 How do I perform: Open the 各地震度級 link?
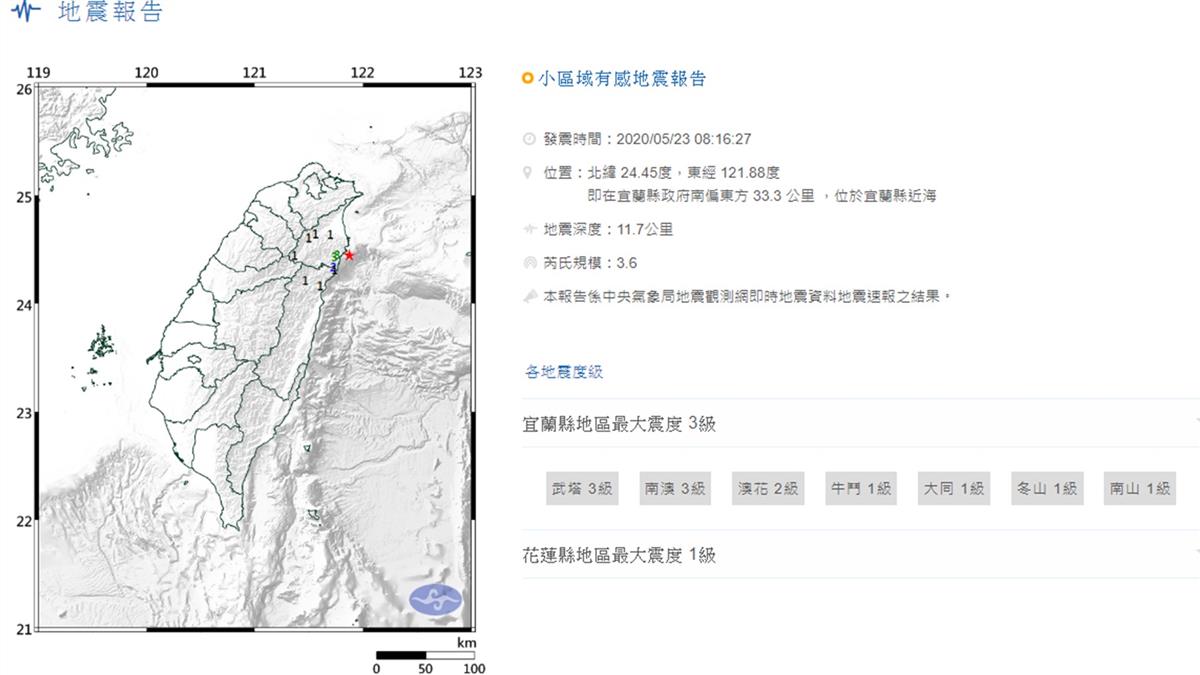[564, 372]
